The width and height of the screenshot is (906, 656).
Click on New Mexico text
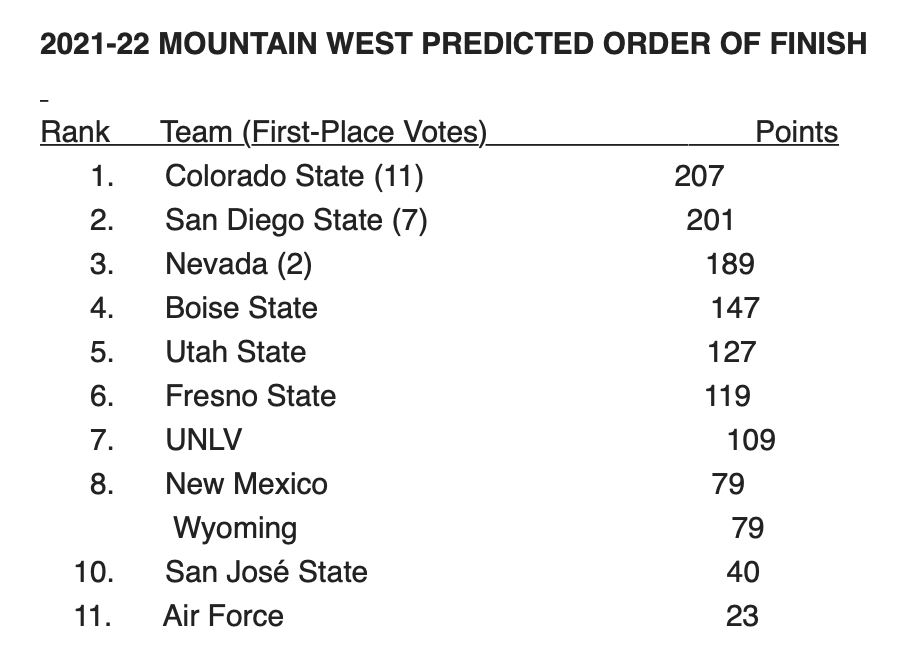pos(246,484)
